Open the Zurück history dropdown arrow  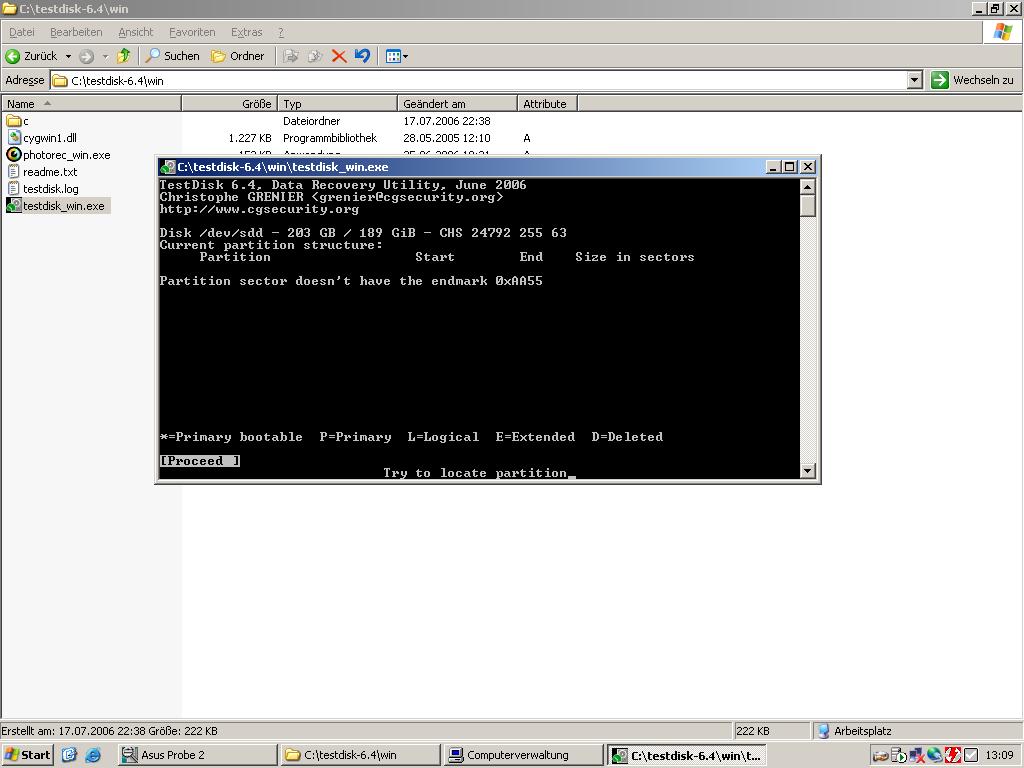tap(68, 57)
